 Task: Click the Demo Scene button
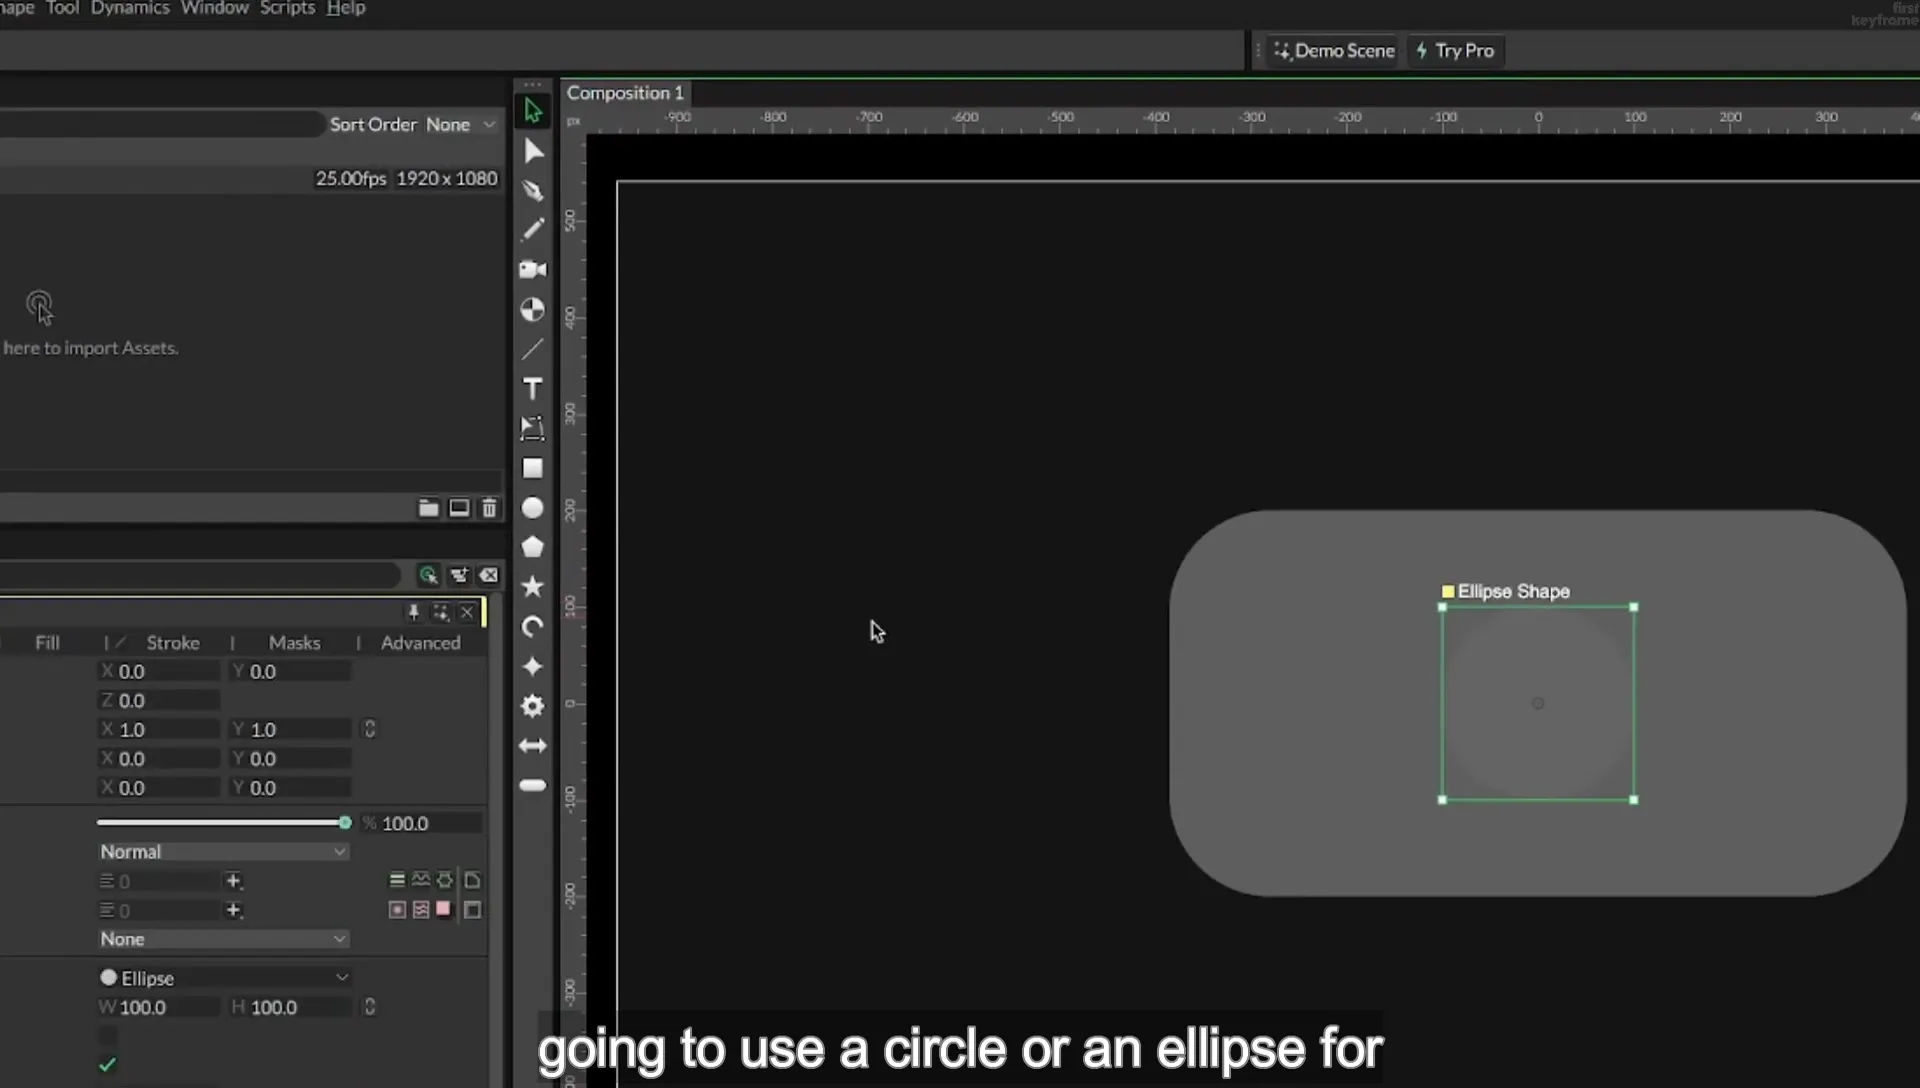[1334, 51]
